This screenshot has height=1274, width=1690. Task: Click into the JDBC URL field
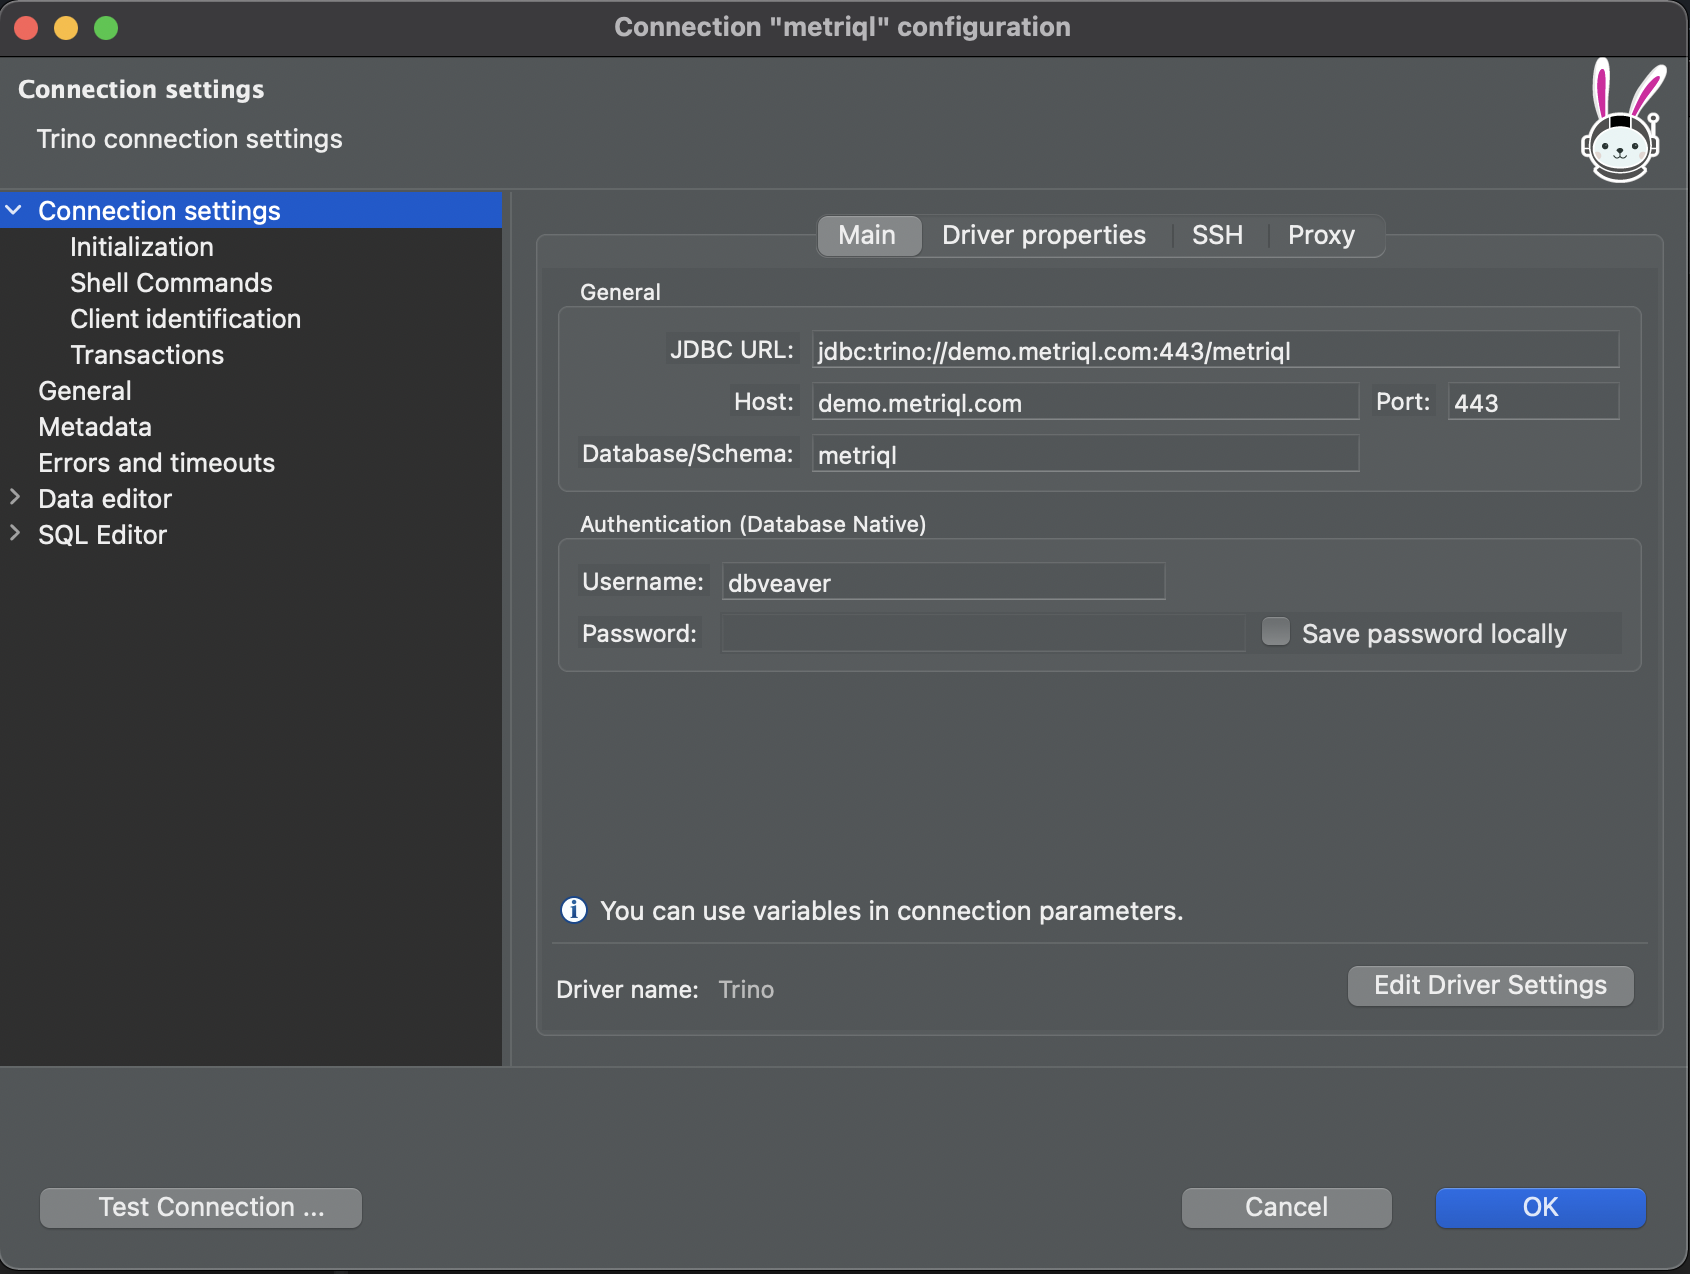(1214, 351)
